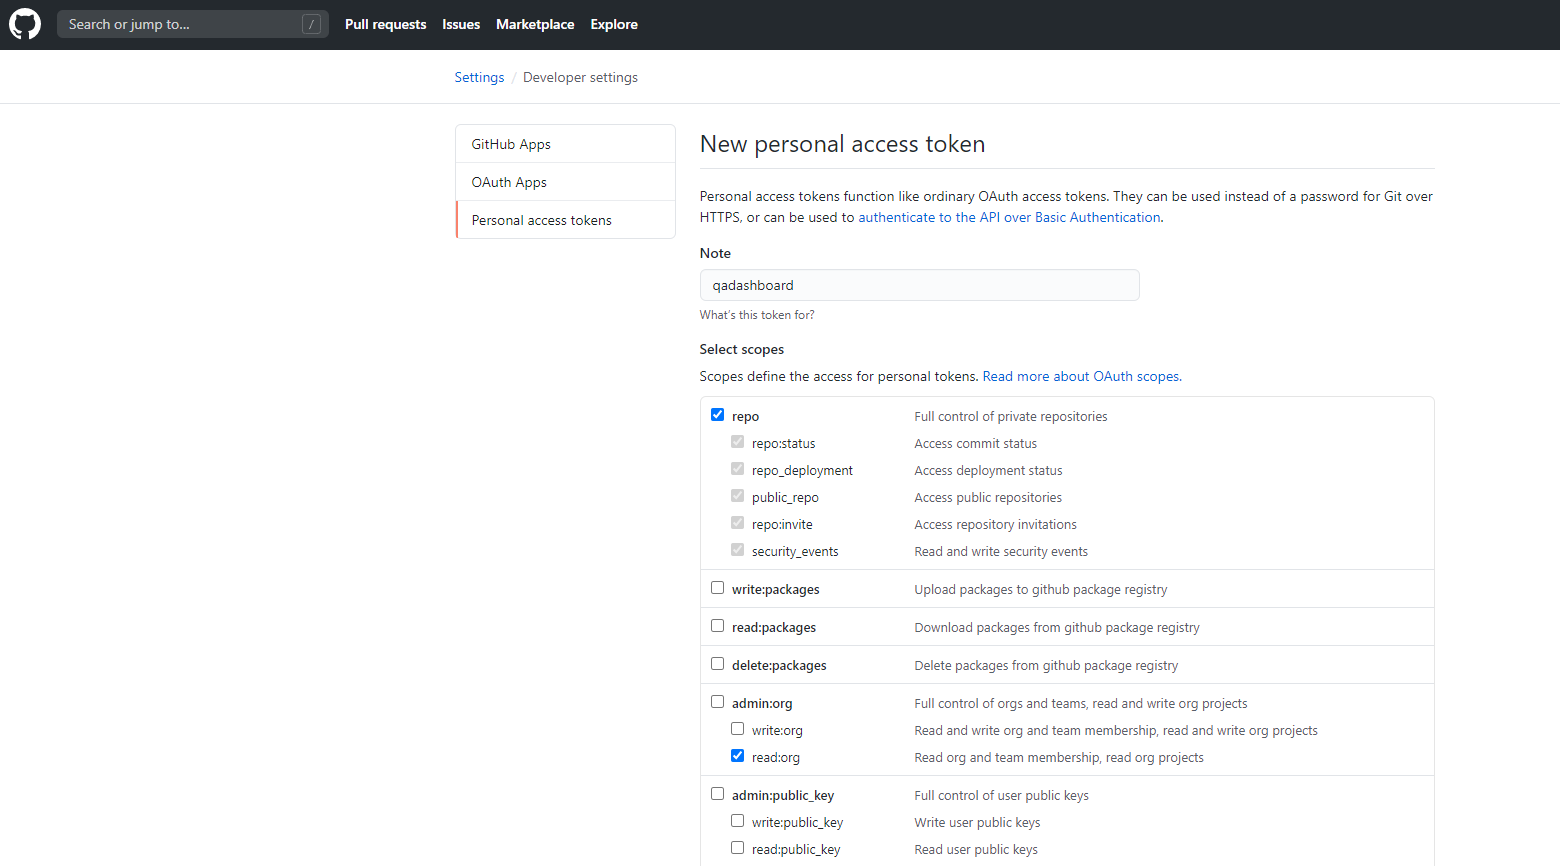Click the repo:status checkbox
Viewport: 1560px width, 866px height.
tap(737, 441)
